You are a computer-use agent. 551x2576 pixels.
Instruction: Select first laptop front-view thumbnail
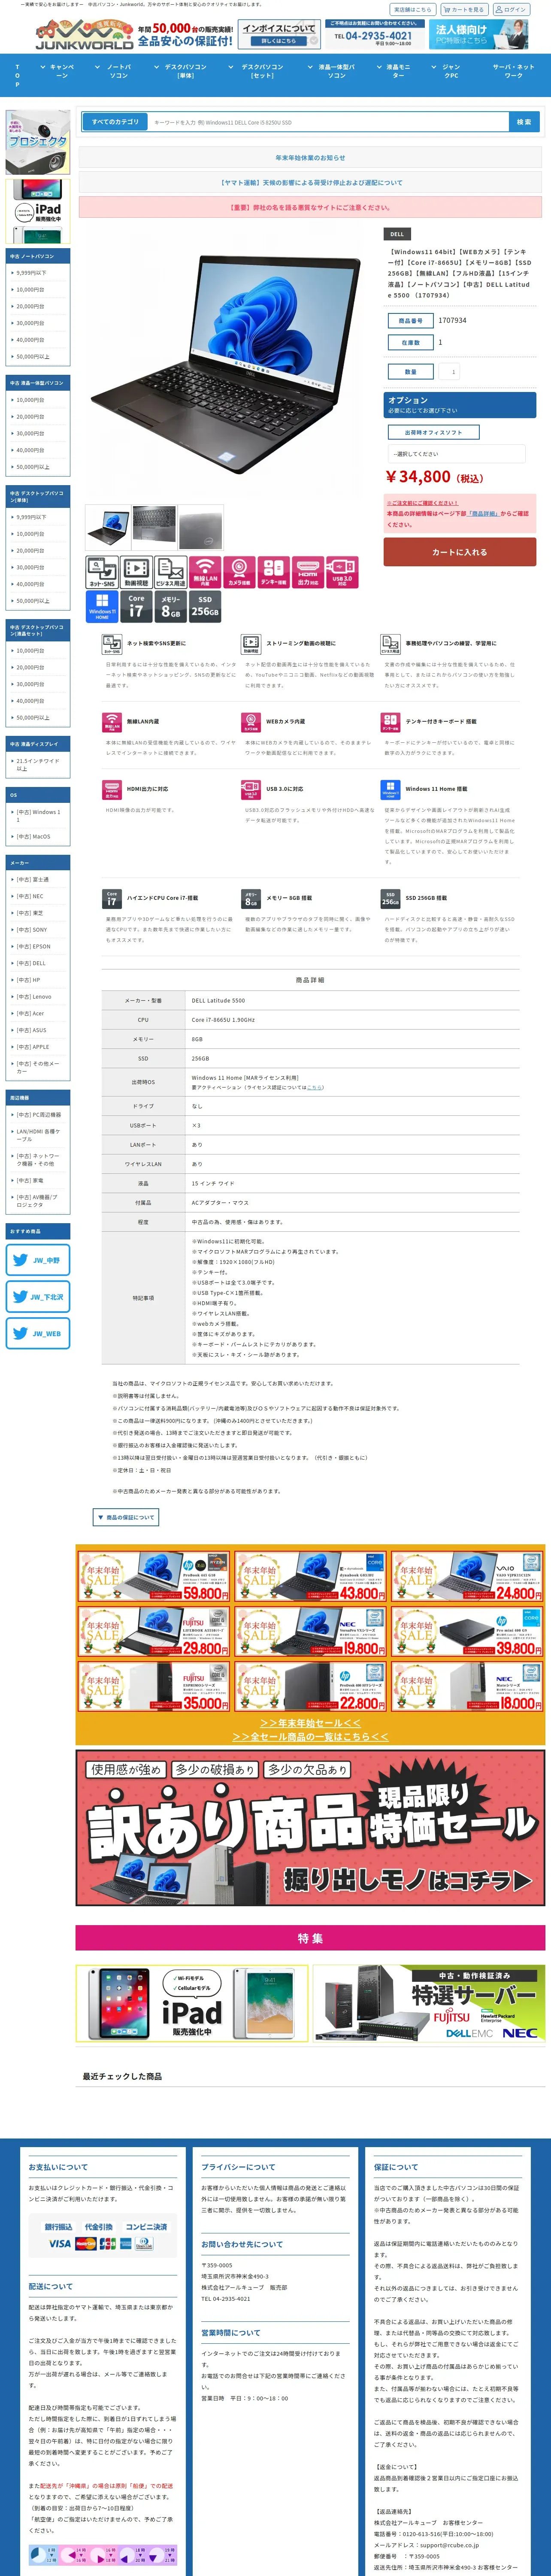click(108, 527)
